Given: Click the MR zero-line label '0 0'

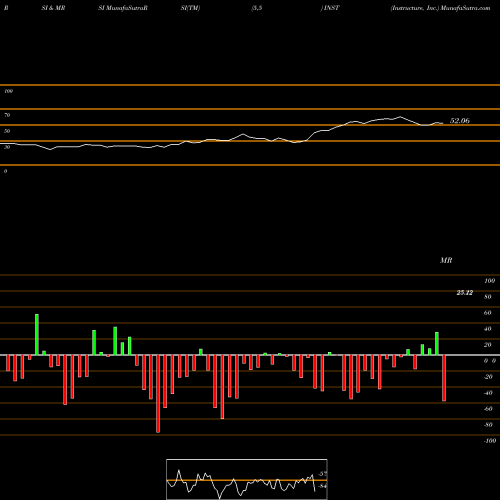Looking at the screenshot, I should [490, 361].
